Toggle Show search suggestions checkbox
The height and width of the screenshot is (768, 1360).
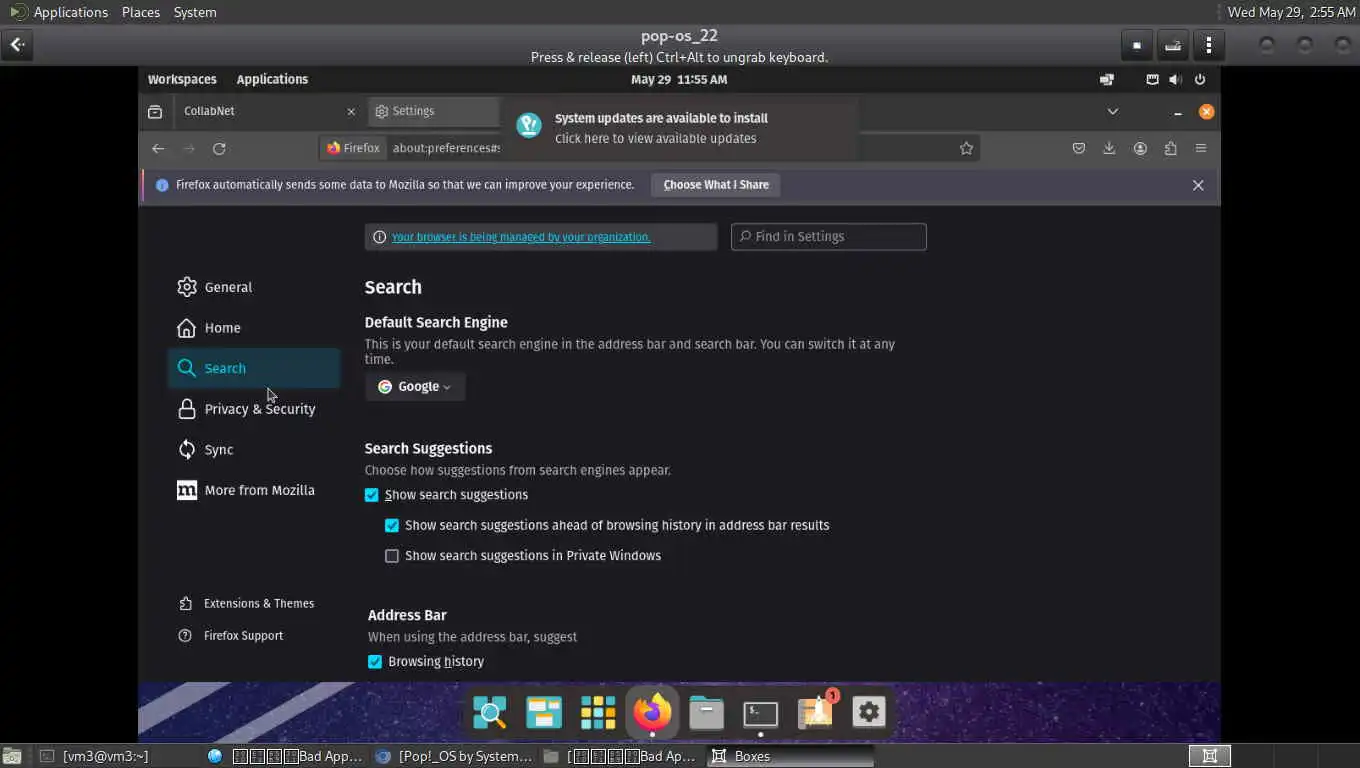click(372, 495)
